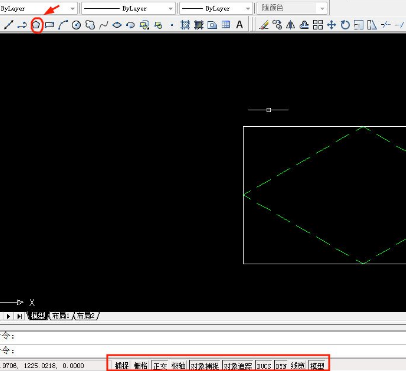
Task: Toggle 线宽 lineweight display
Action: [297, 366]
